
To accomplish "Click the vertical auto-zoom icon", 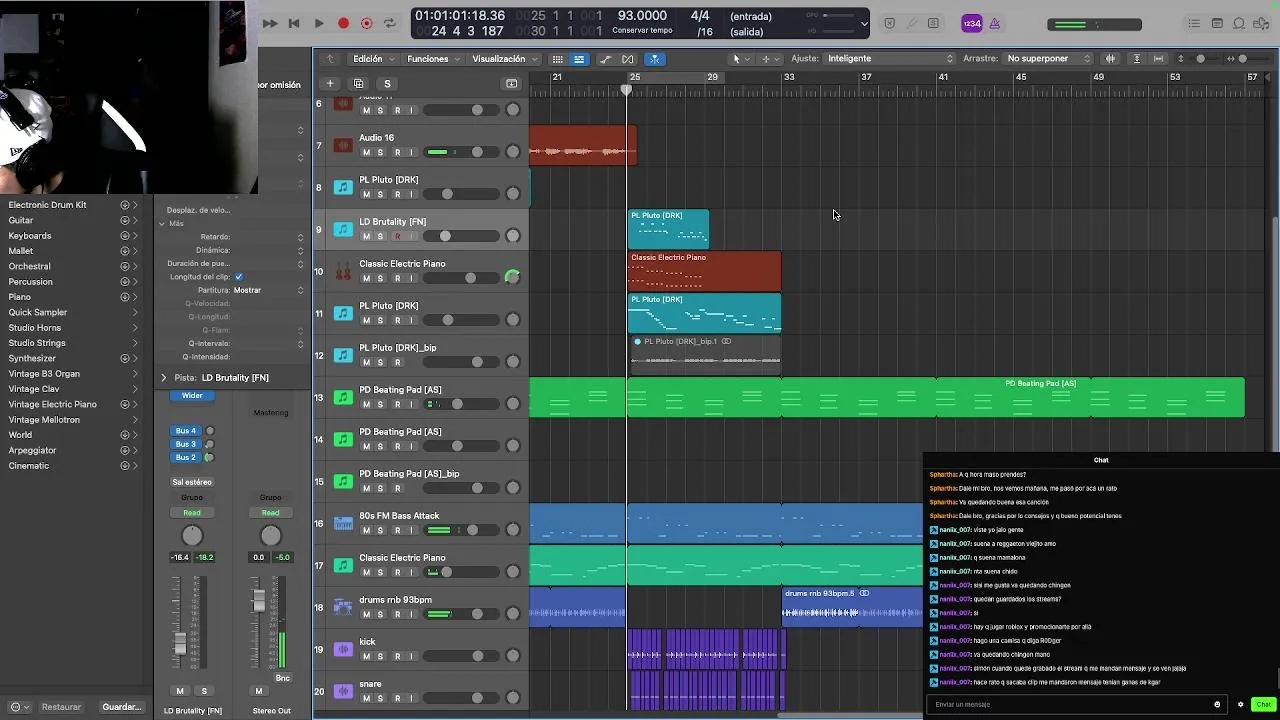I will click(x=1137, y=59).
